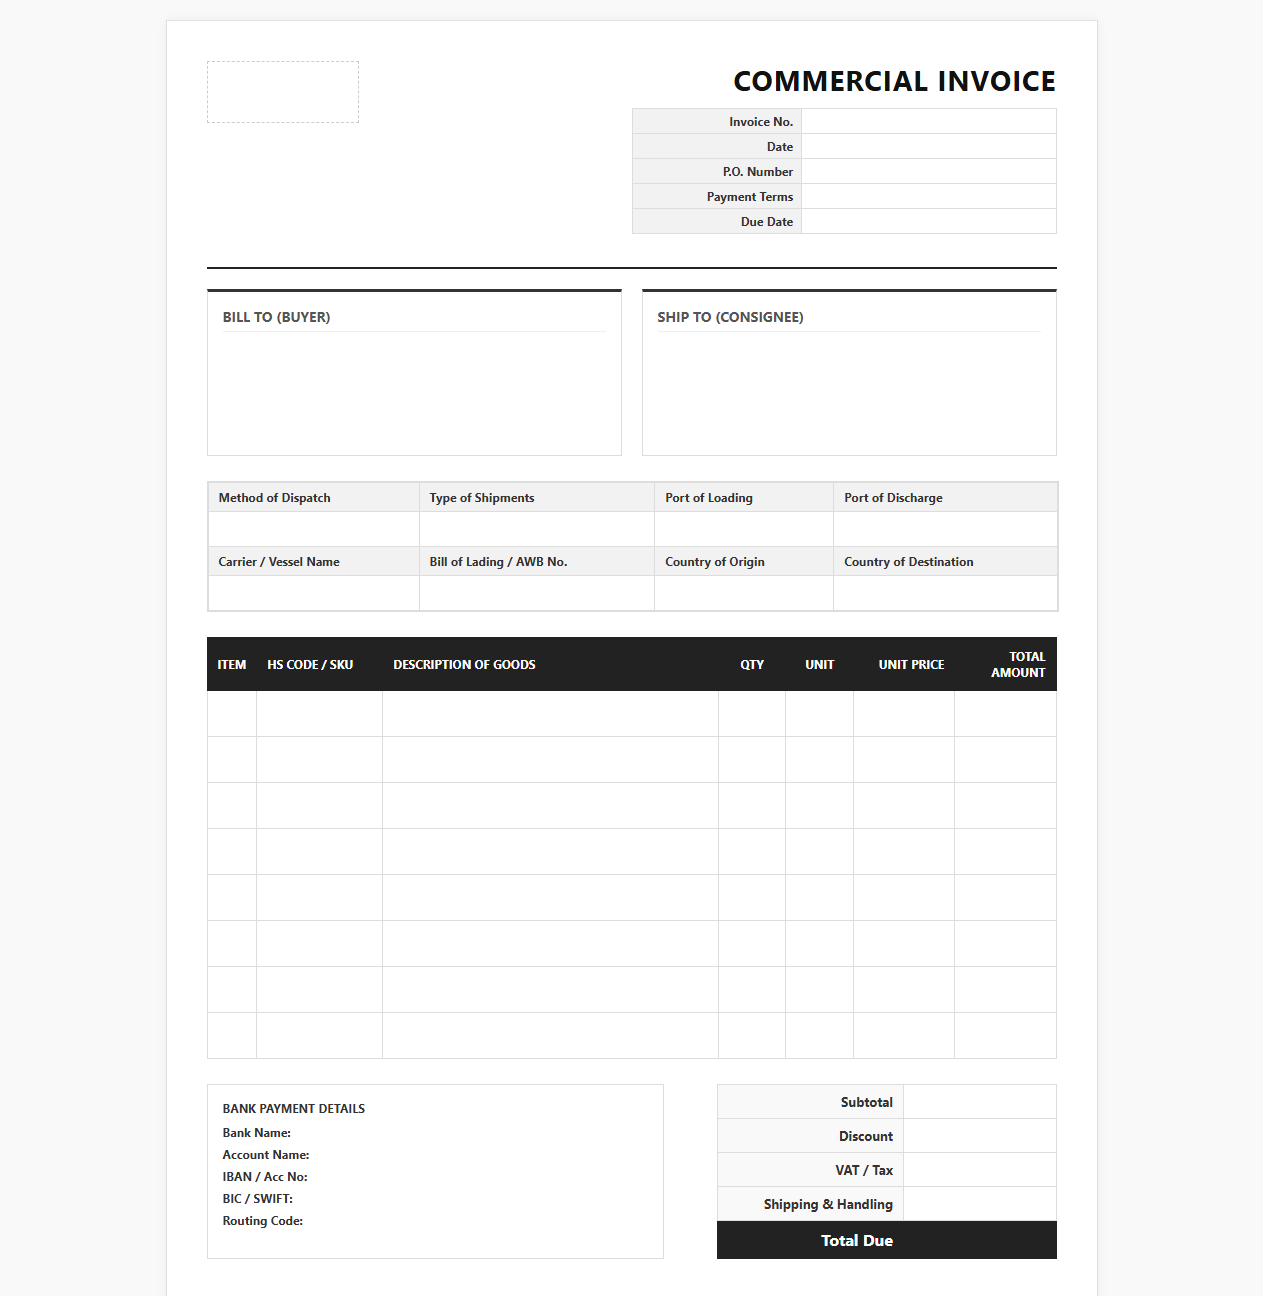Click the Country of Destination label
Screen dimensions: 1263x1296
909,561
